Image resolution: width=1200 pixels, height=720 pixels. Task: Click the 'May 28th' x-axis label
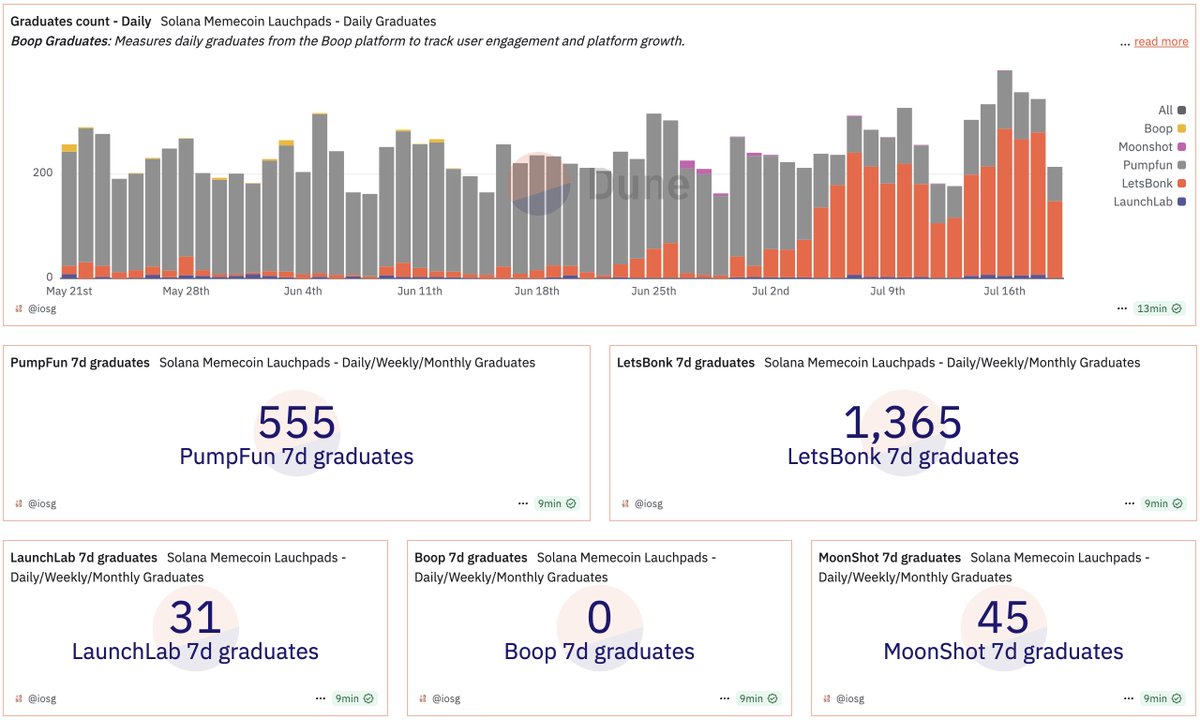(186, 291)
